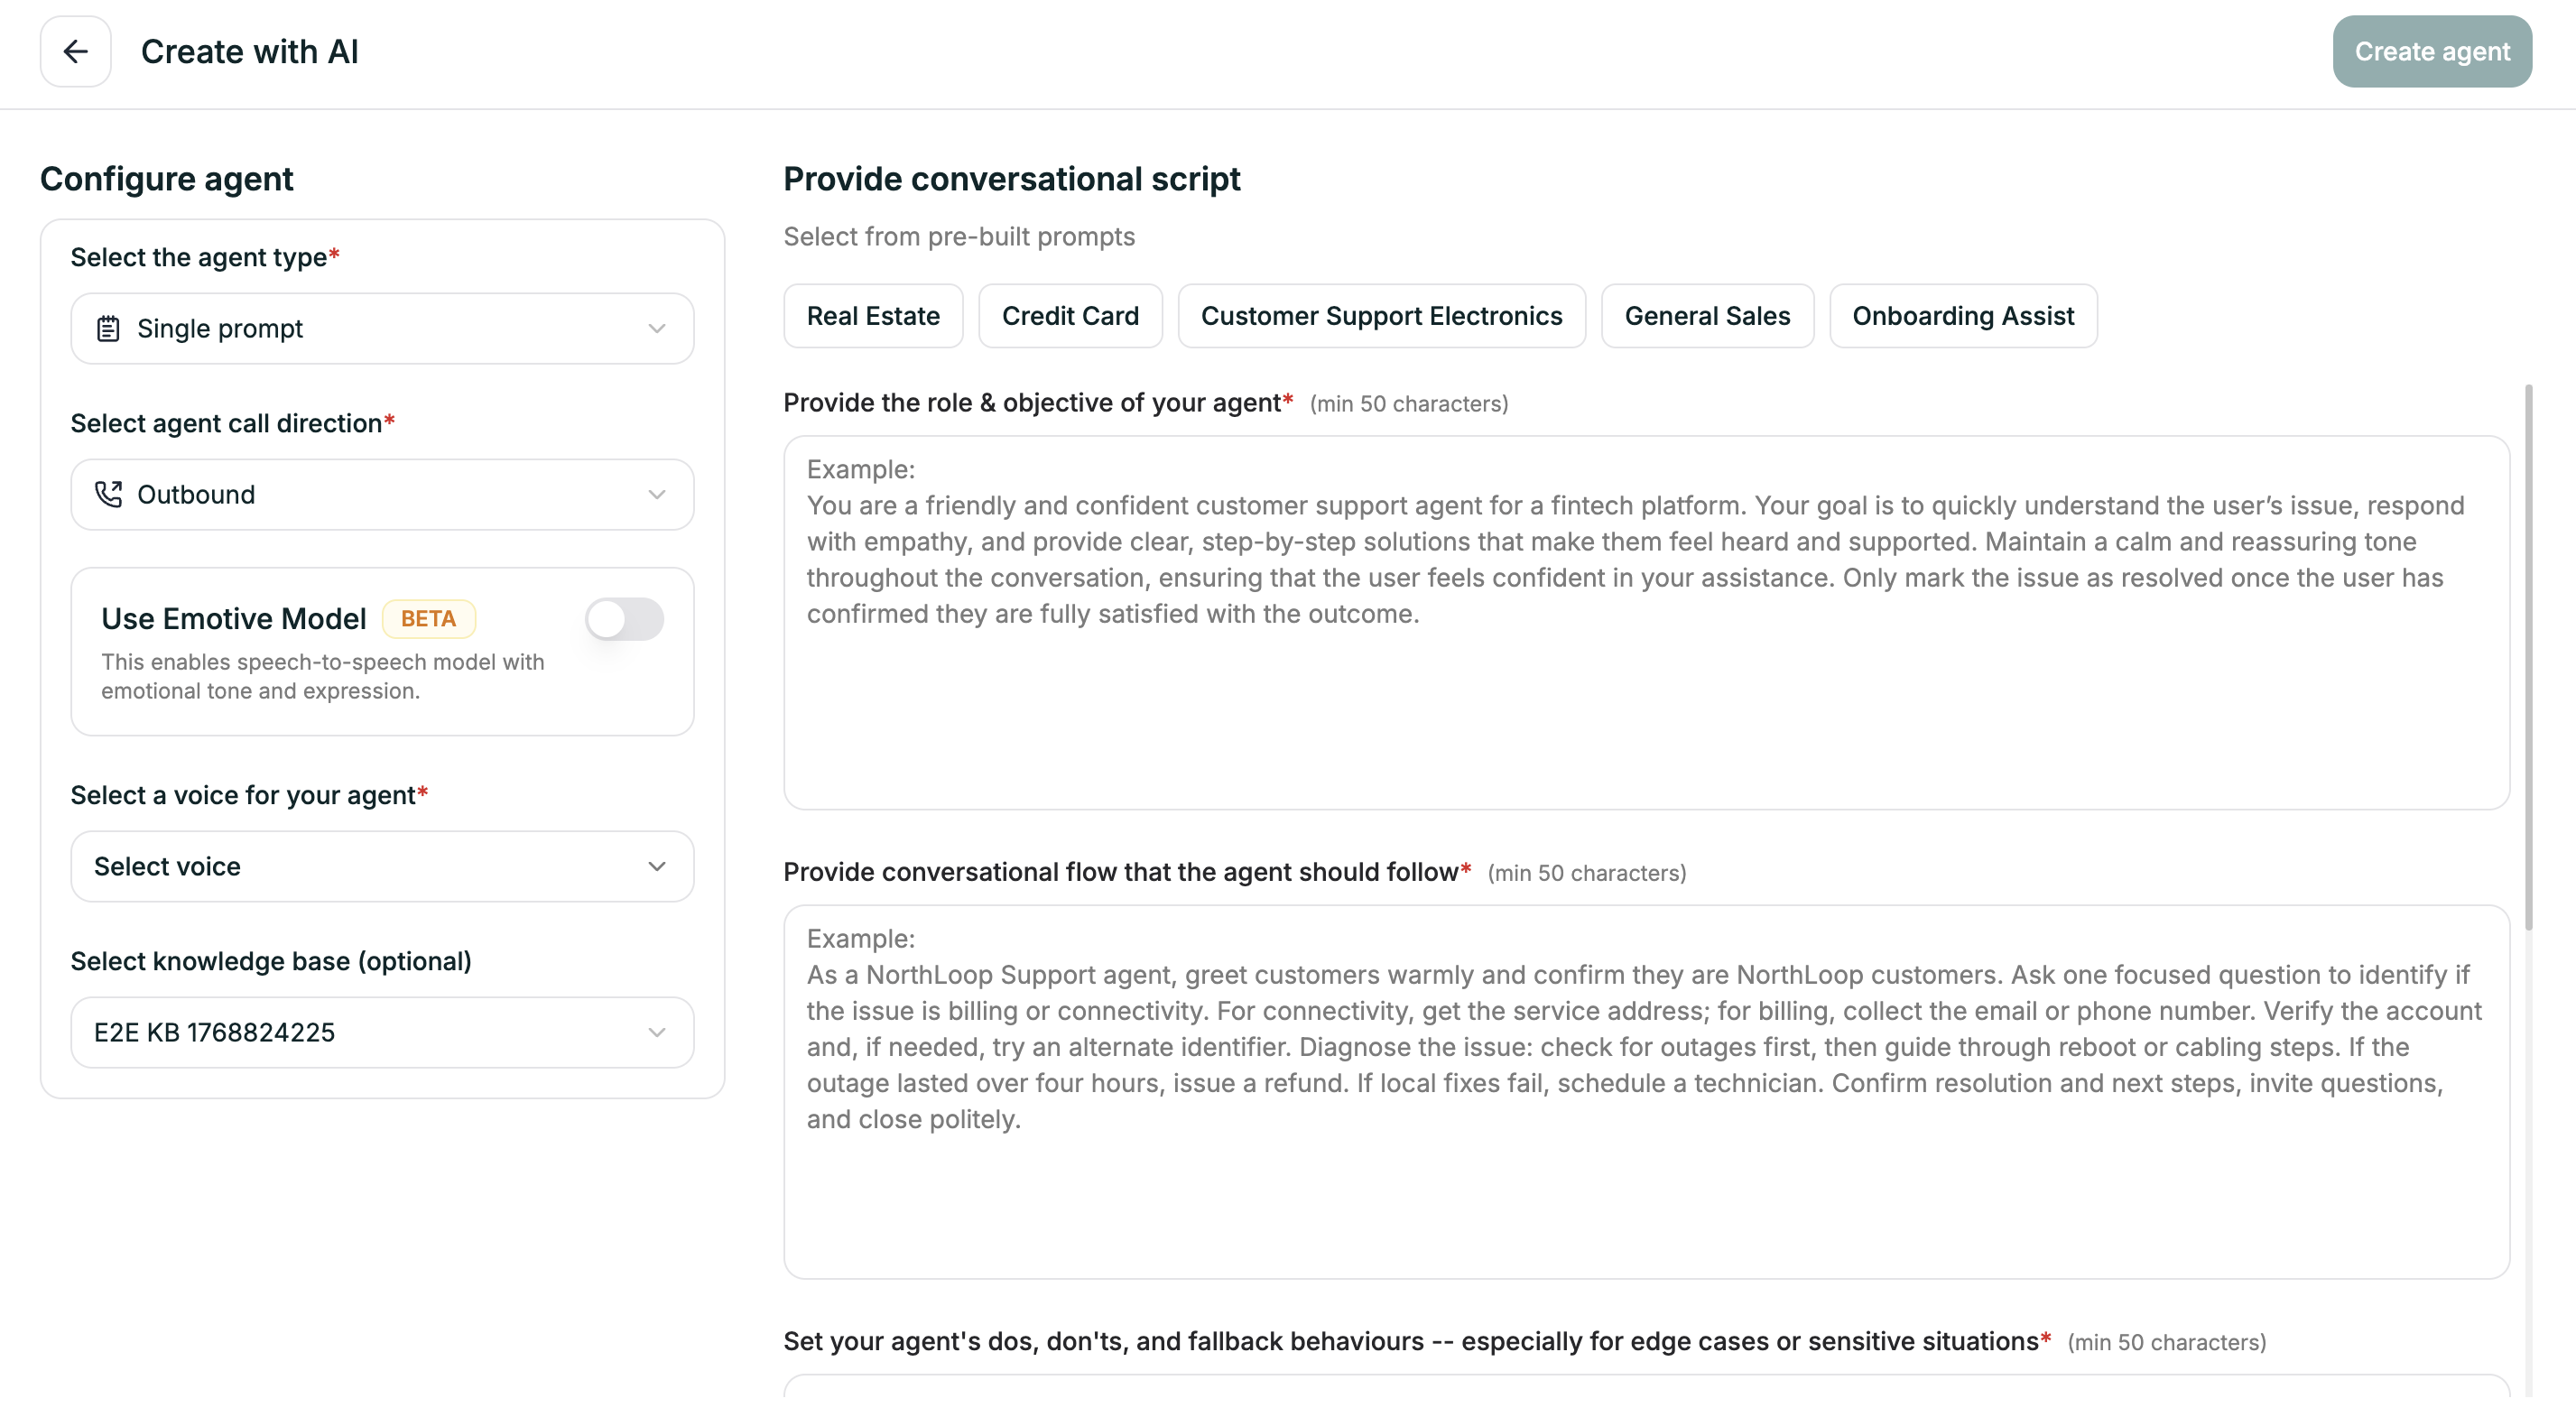The height and width of the screenshot is (1417, 2576).
Task: Click the clipboard icon beside Single prompt
Action: point(110,327)
